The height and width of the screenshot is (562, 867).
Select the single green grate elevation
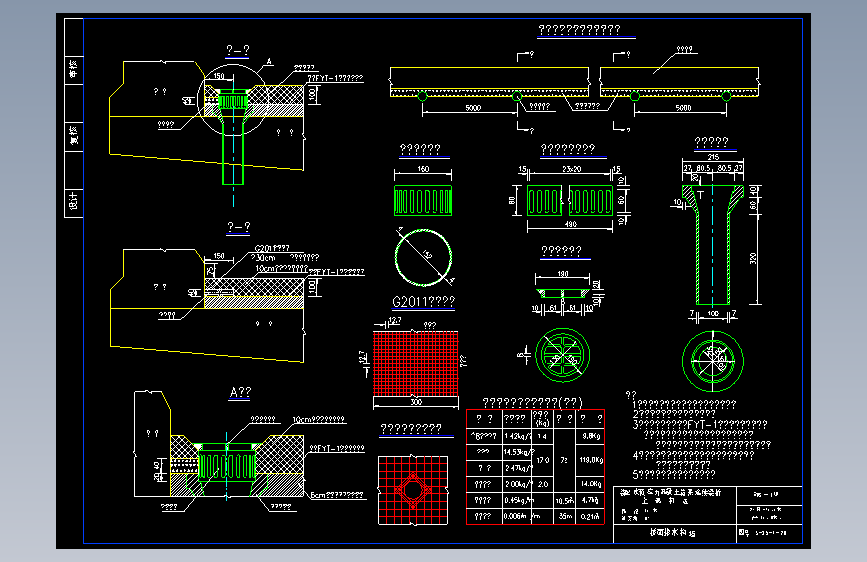pyautogui.click(x=423, y=200)
